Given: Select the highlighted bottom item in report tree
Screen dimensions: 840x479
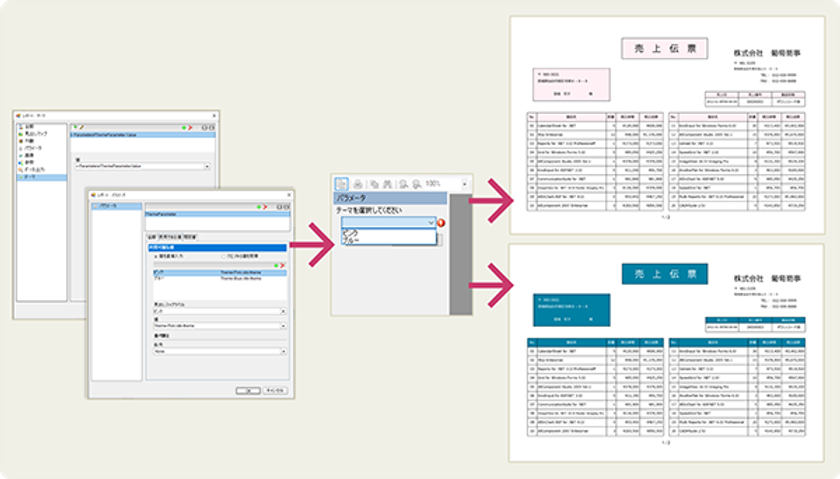Looking at the screenshot, I should pos(42,177).
